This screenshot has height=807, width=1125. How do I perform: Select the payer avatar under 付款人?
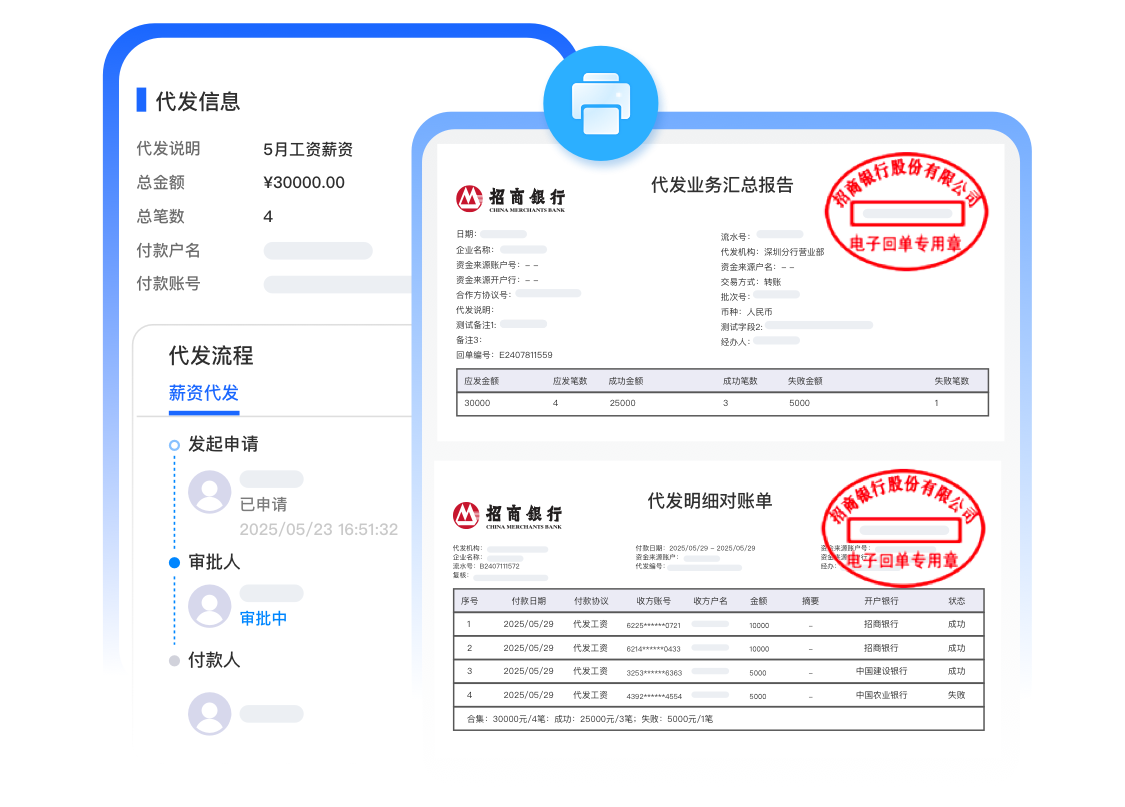pyautogui.click(x=210, y=713)
